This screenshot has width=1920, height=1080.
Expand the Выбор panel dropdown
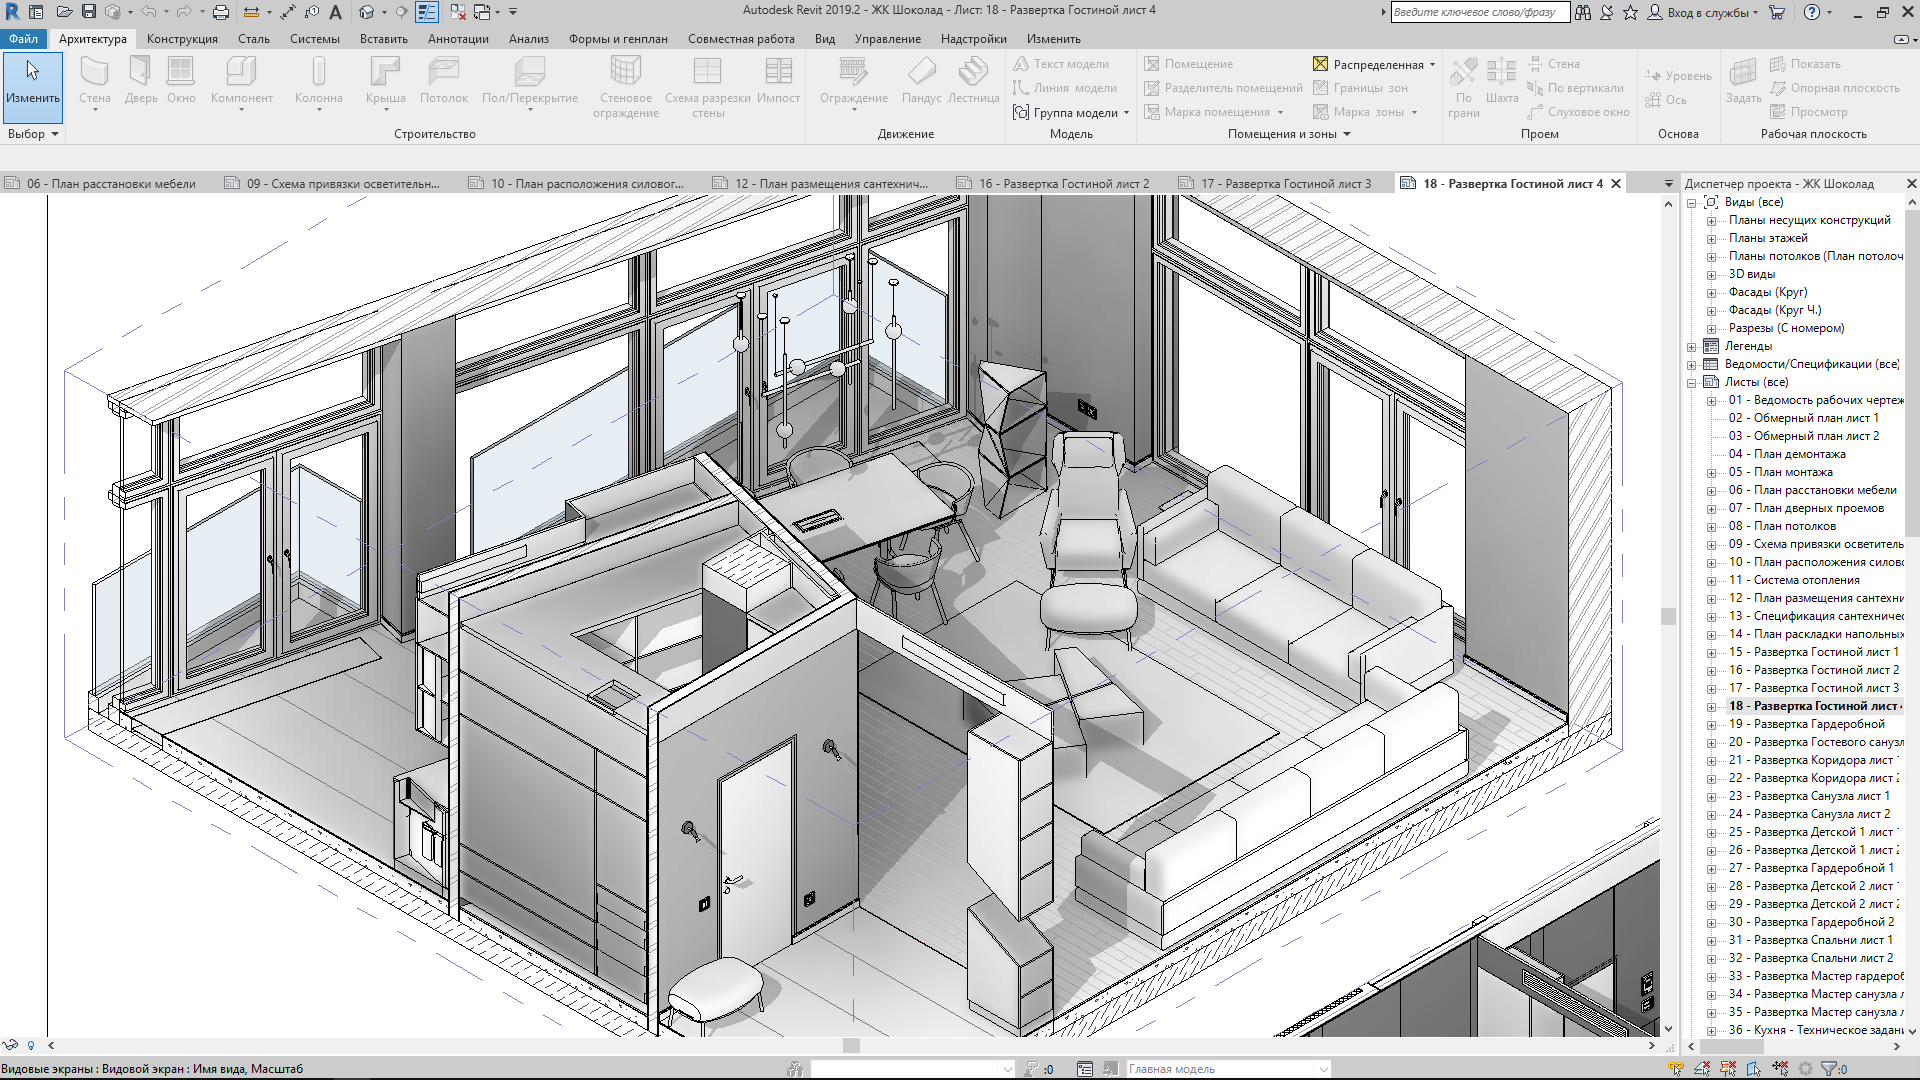(x=55, y=134)
